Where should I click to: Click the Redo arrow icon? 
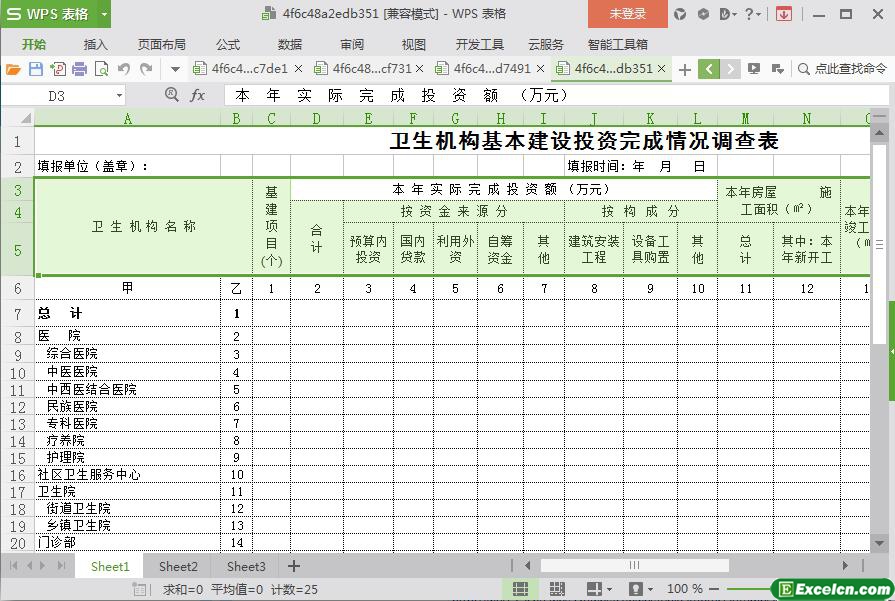pos(146,69)
